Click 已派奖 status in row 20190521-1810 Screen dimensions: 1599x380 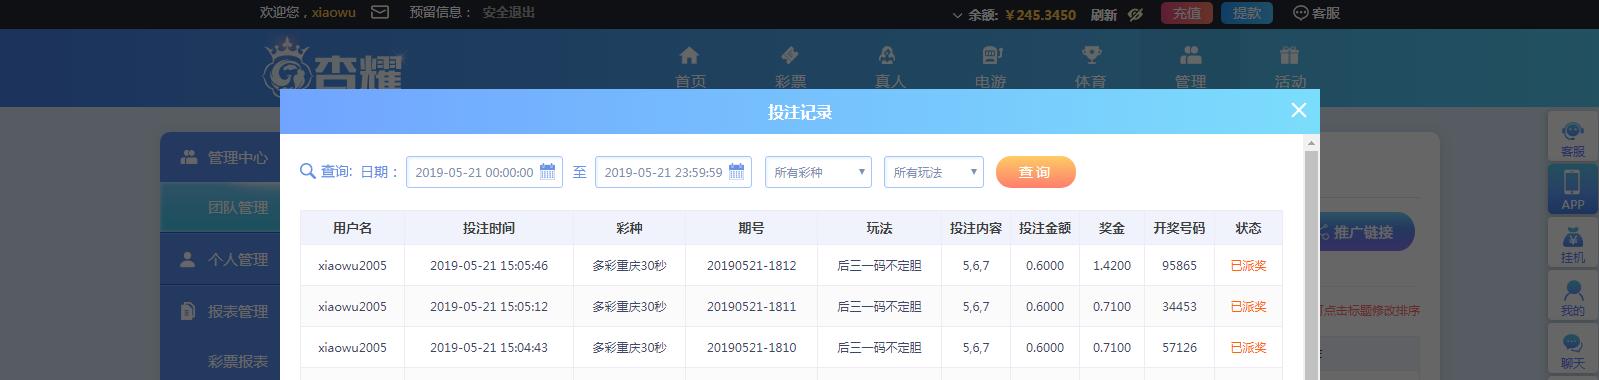coord(1248,348)
